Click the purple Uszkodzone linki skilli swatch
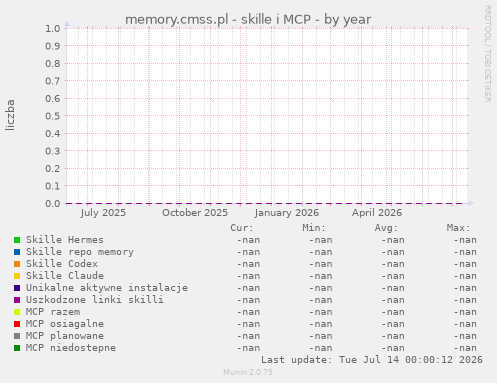Viewport: 497px width, 383px height. click(x=17, y=300)
